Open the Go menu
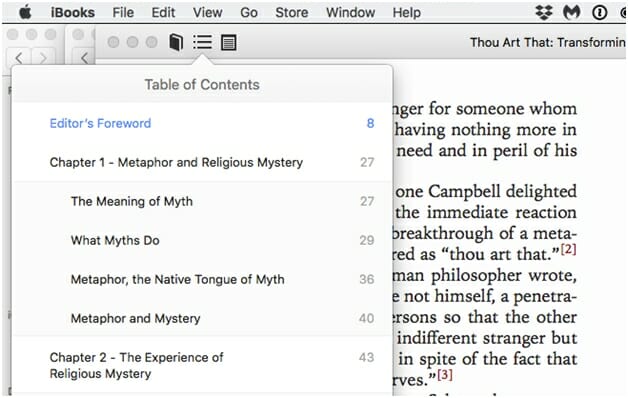 coord(249,12)
